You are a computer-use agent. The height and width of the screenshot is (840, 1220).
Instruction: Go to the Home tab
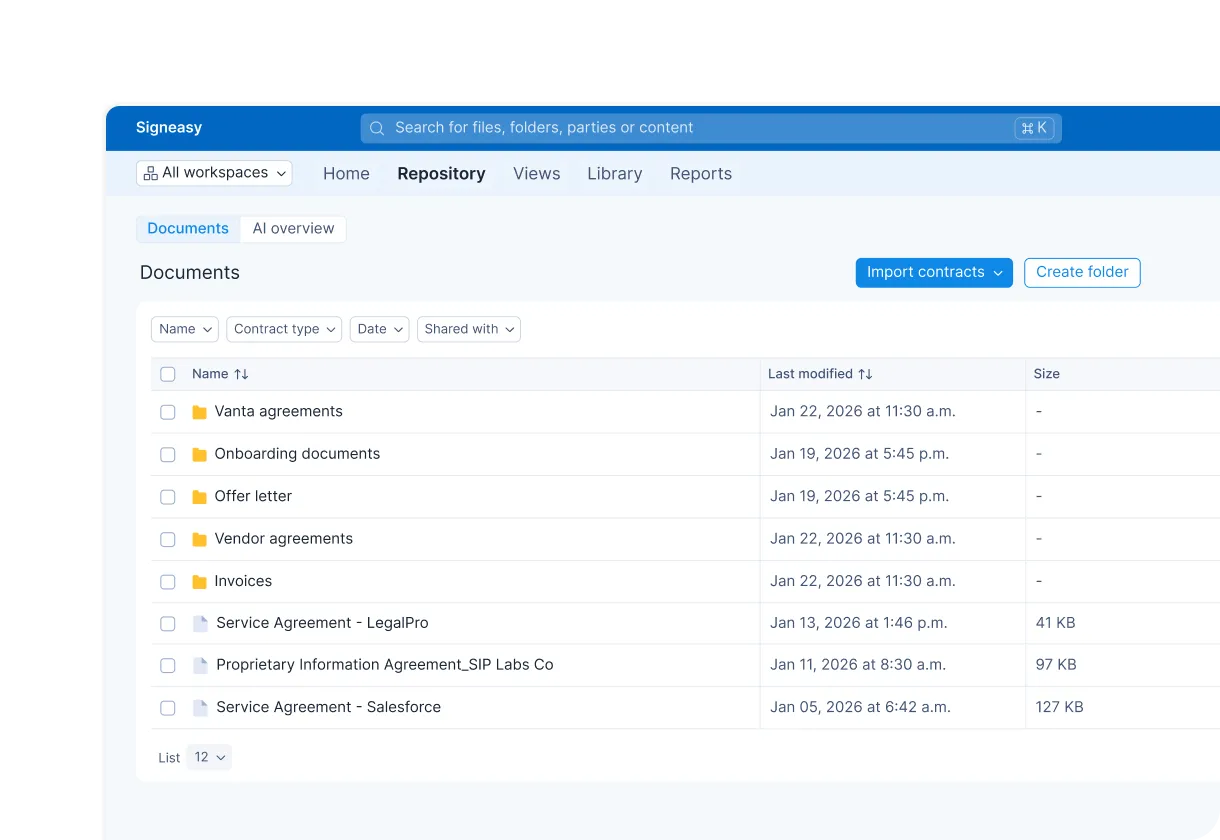(346, 173)
